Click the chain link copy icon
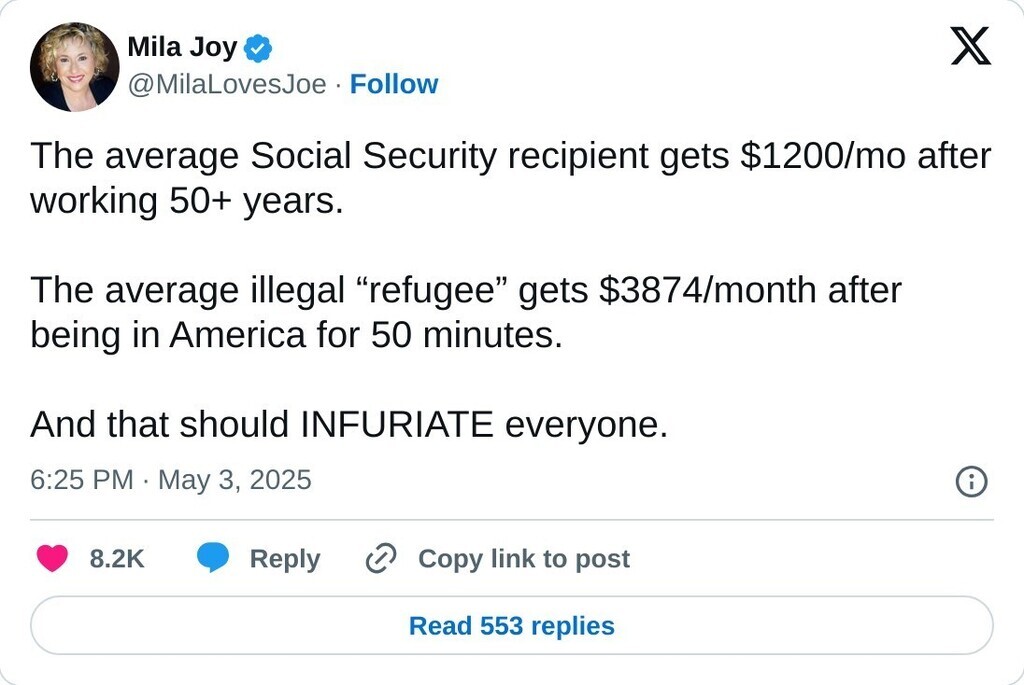The height and width of the screenshot is (685, 1024). pyautogui.click(x=381, y=558)
